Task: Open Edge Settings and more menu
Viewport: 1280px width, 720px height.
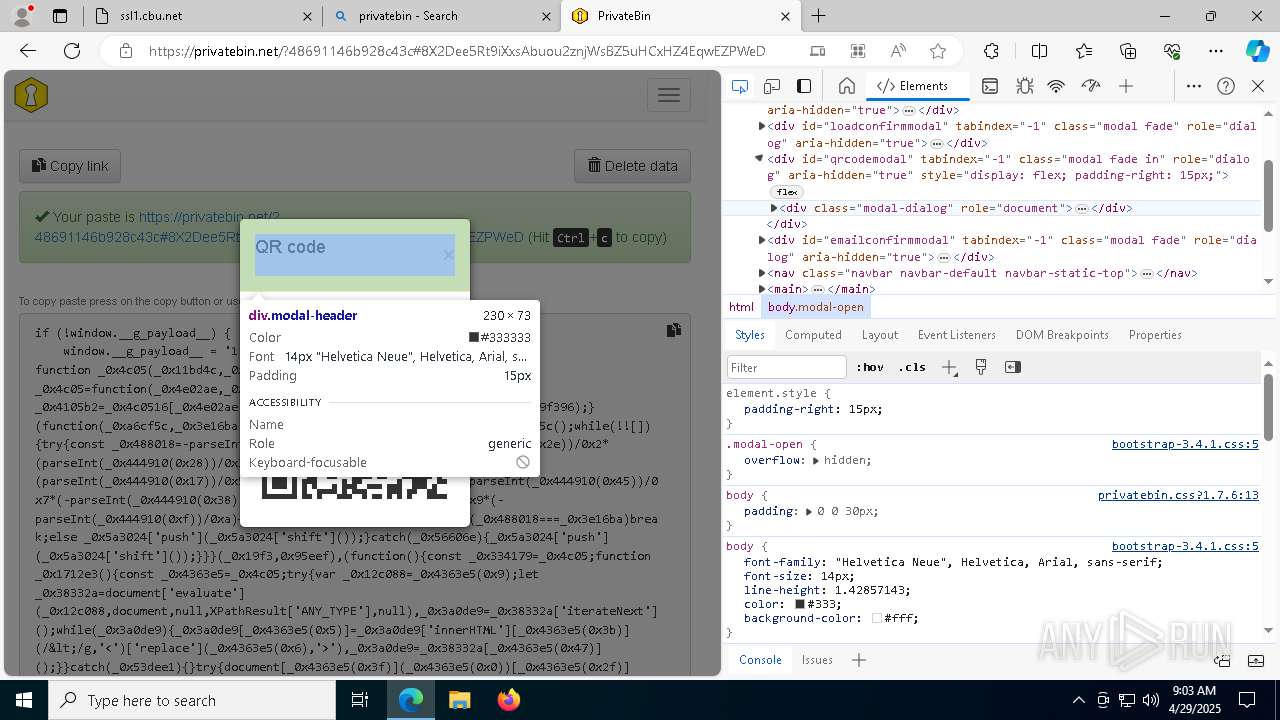Action: click(1216, 51)
